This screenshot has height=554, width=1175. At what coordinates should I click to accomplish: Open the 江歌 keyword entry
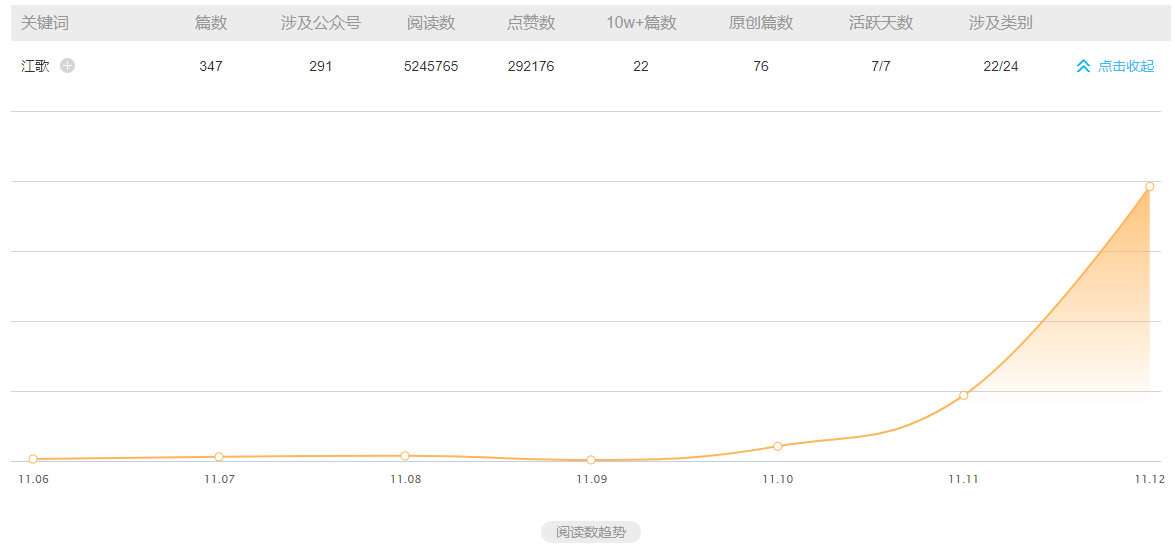click(35, 66)
